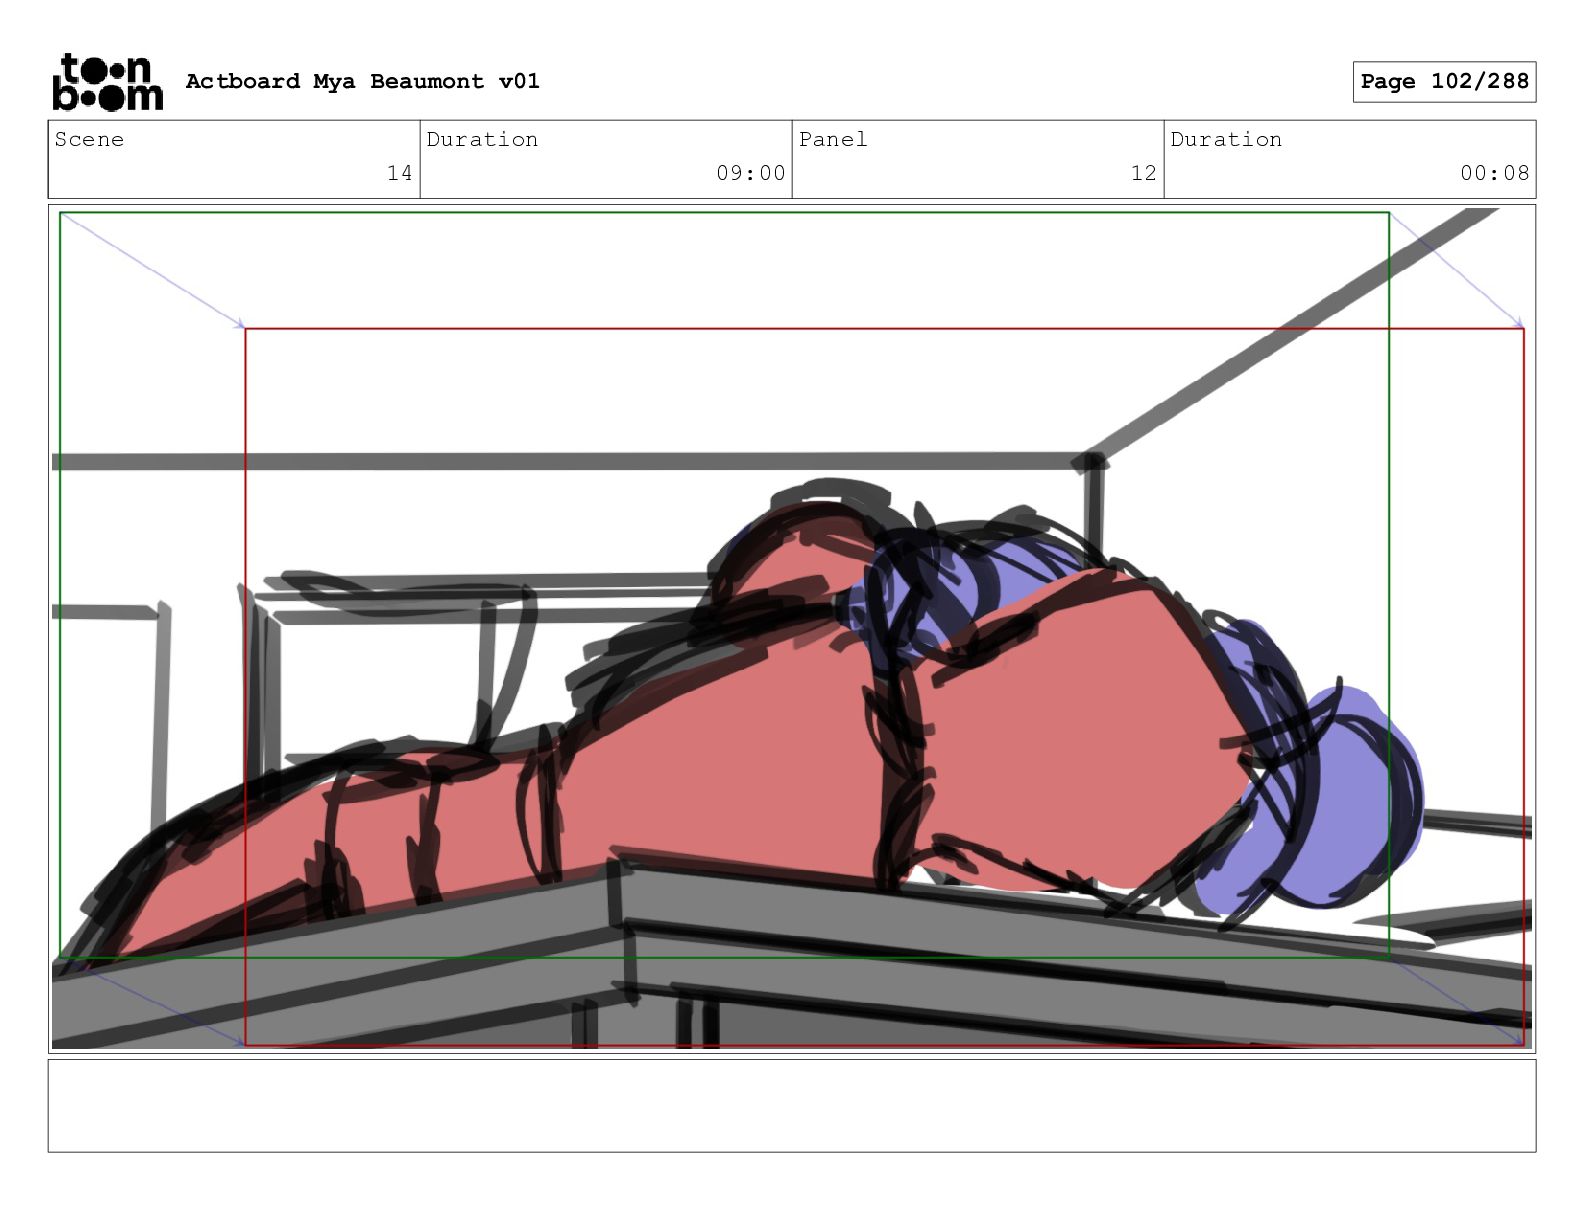1584x1224 pixels.
Task: Click the empty notes box below panel
Action: 792,1106
